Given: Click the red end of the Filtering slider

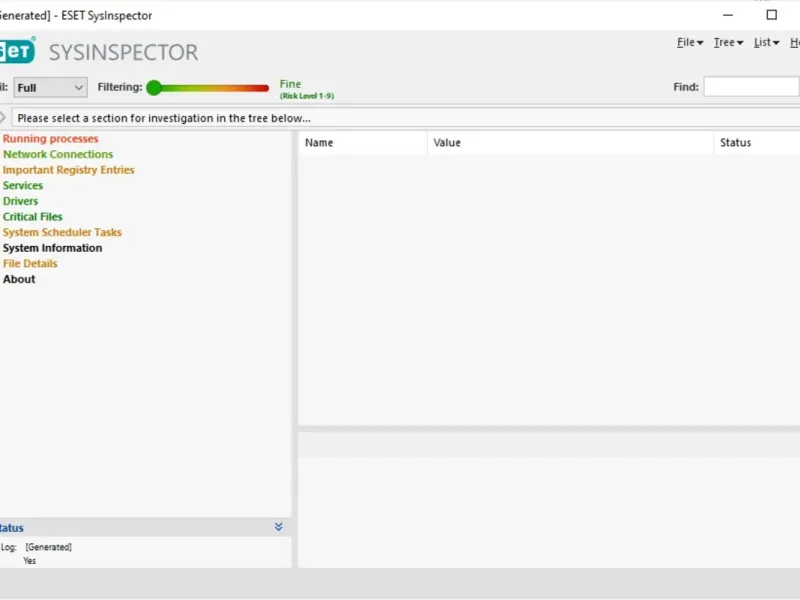Looking at the screenshot, I should click(x=264, y=88).
